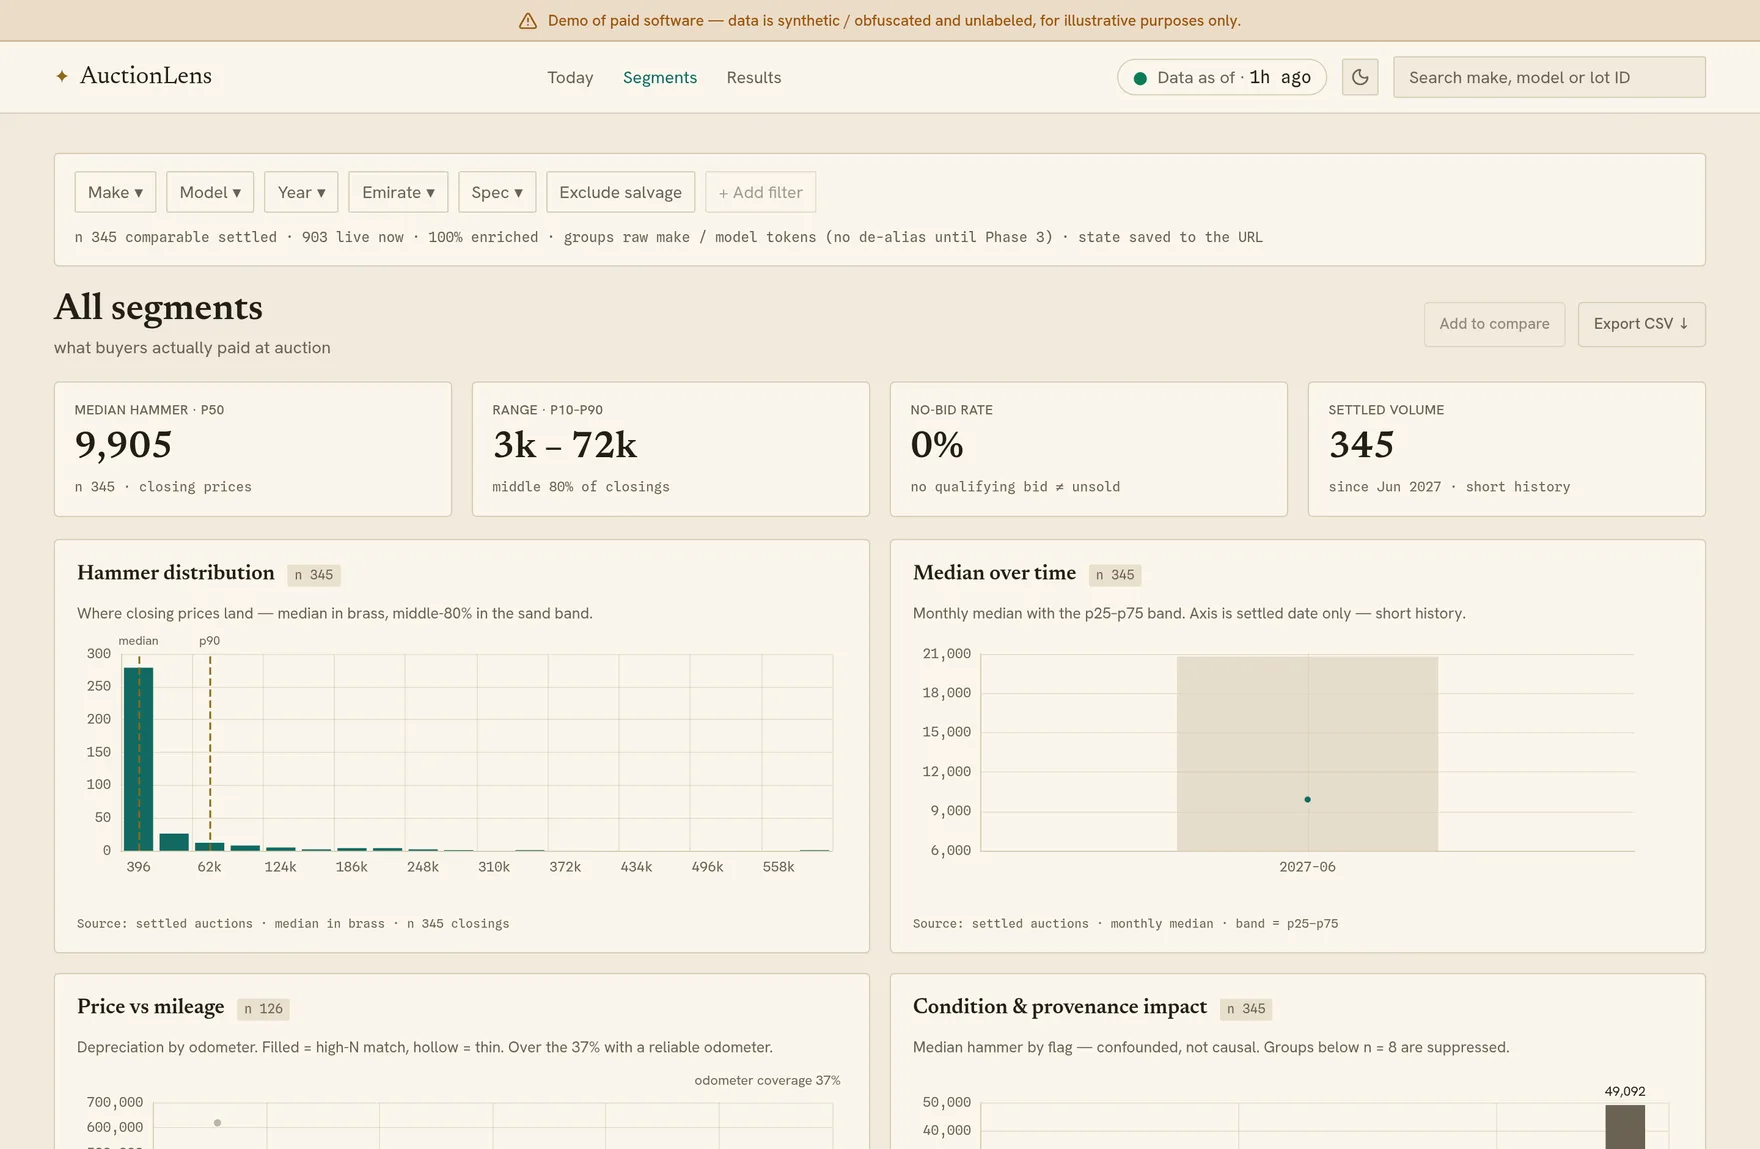The image size is (1760, 1149).
Task: Toggle dark mode moon icon
Action: [x=1360, y=77]
